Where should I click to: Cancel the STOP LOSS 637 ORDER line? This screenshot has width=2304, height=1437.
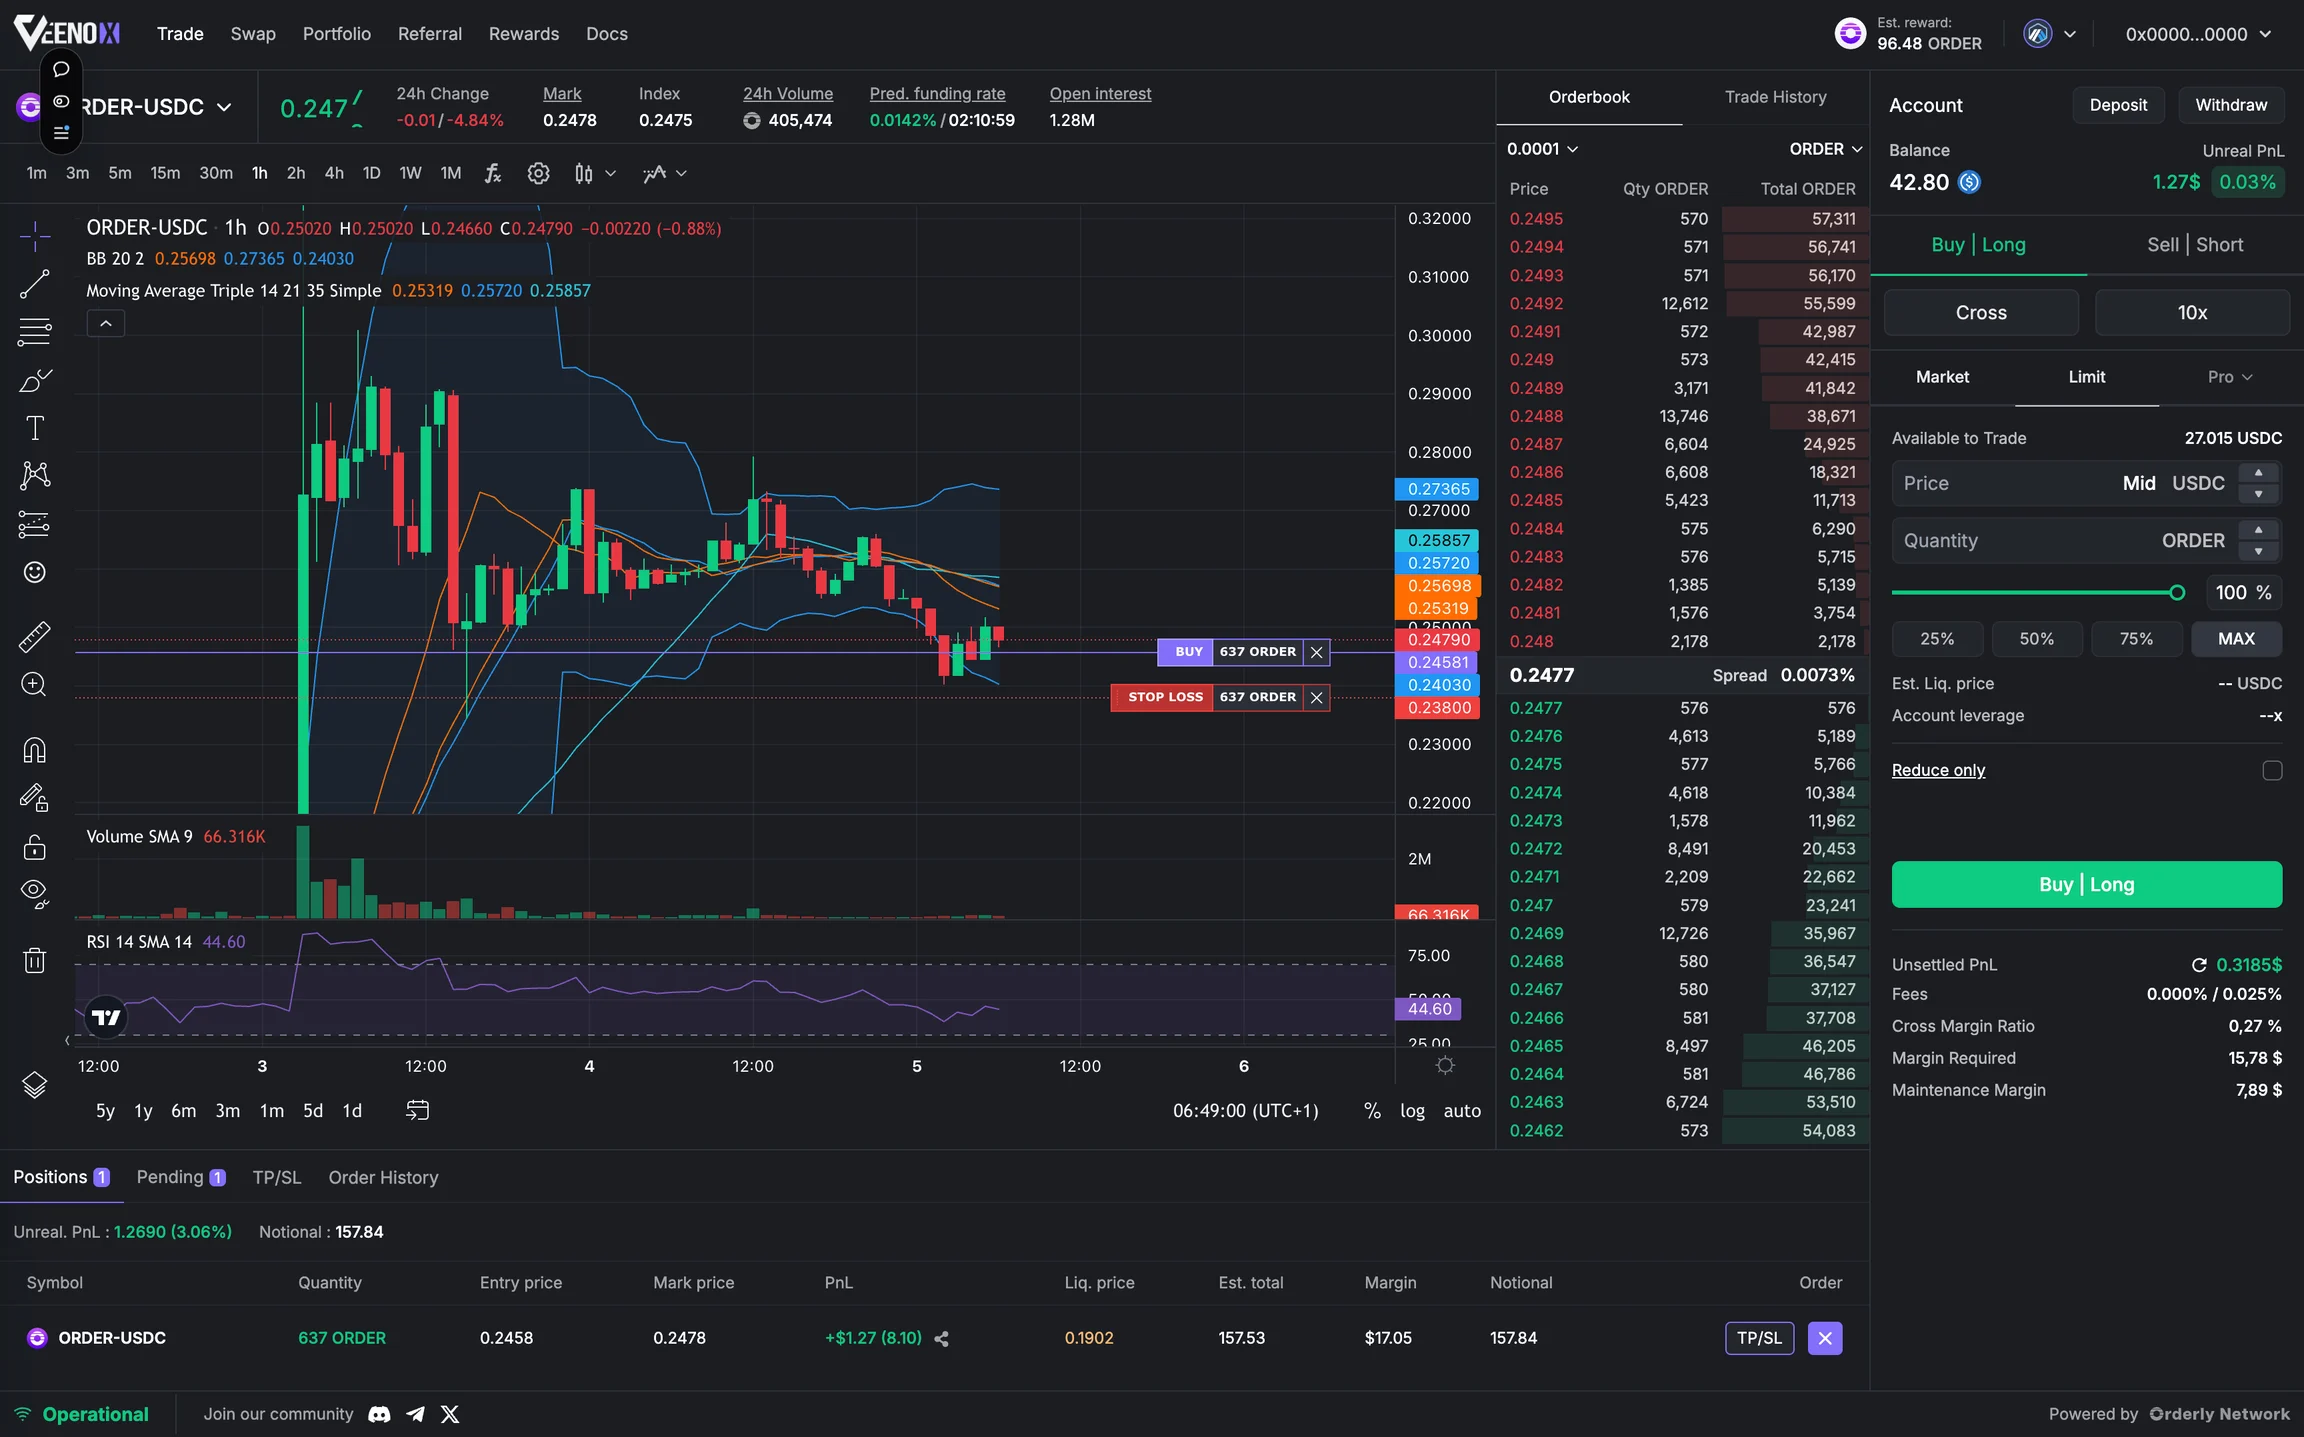(1317, 698)
